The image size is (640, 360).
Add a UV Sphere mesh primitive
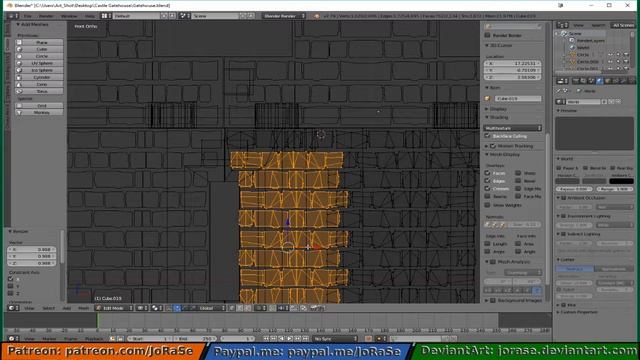[x=39, y=63]
